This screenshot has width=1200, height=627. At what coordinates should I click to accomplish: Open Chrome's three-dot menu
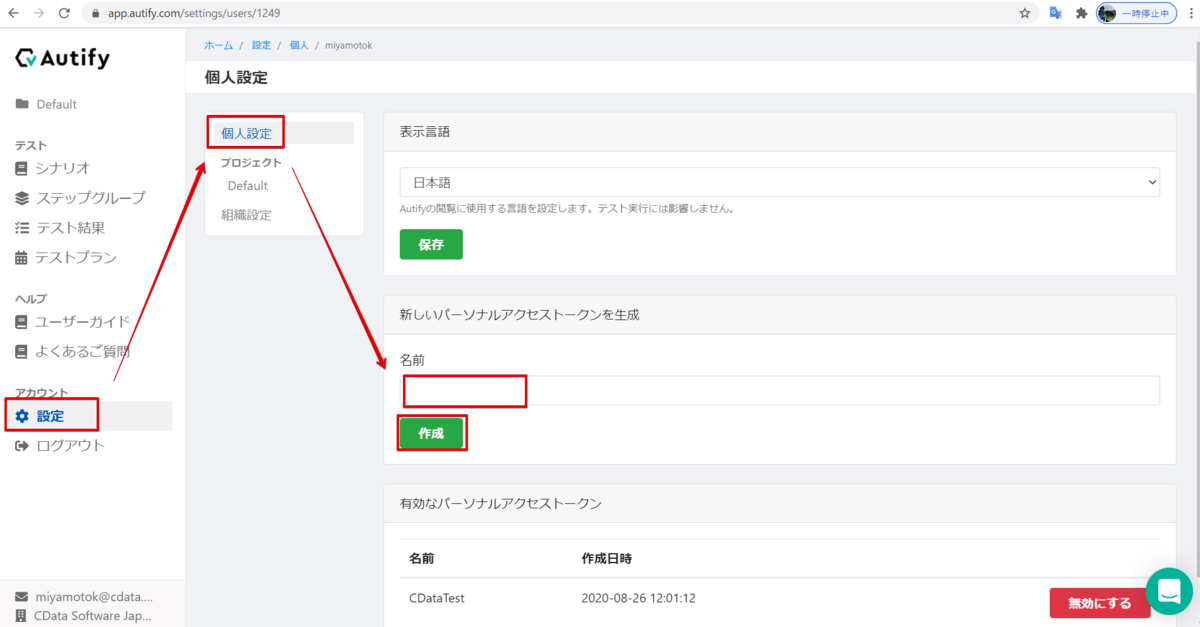coord(1187,13)
